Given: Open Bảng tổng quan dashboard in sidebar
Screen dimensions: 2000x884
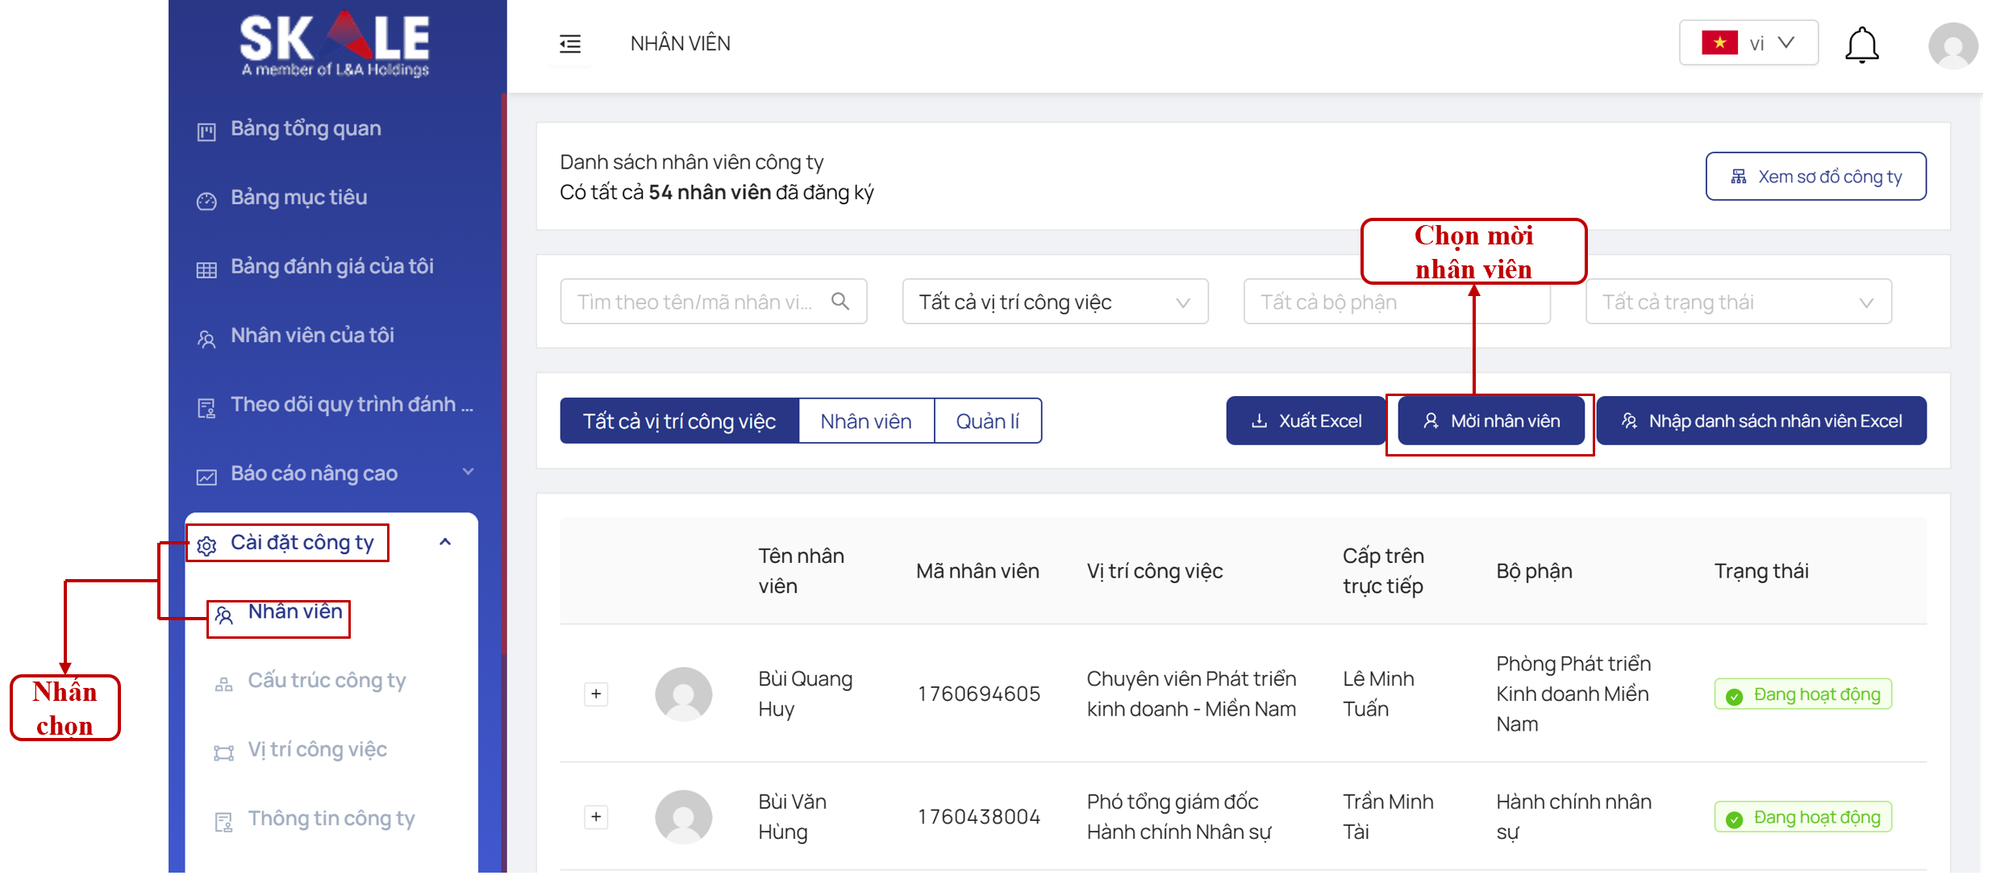Looking at the screenshot, I should pyautogui.click(x=305, y=129).
